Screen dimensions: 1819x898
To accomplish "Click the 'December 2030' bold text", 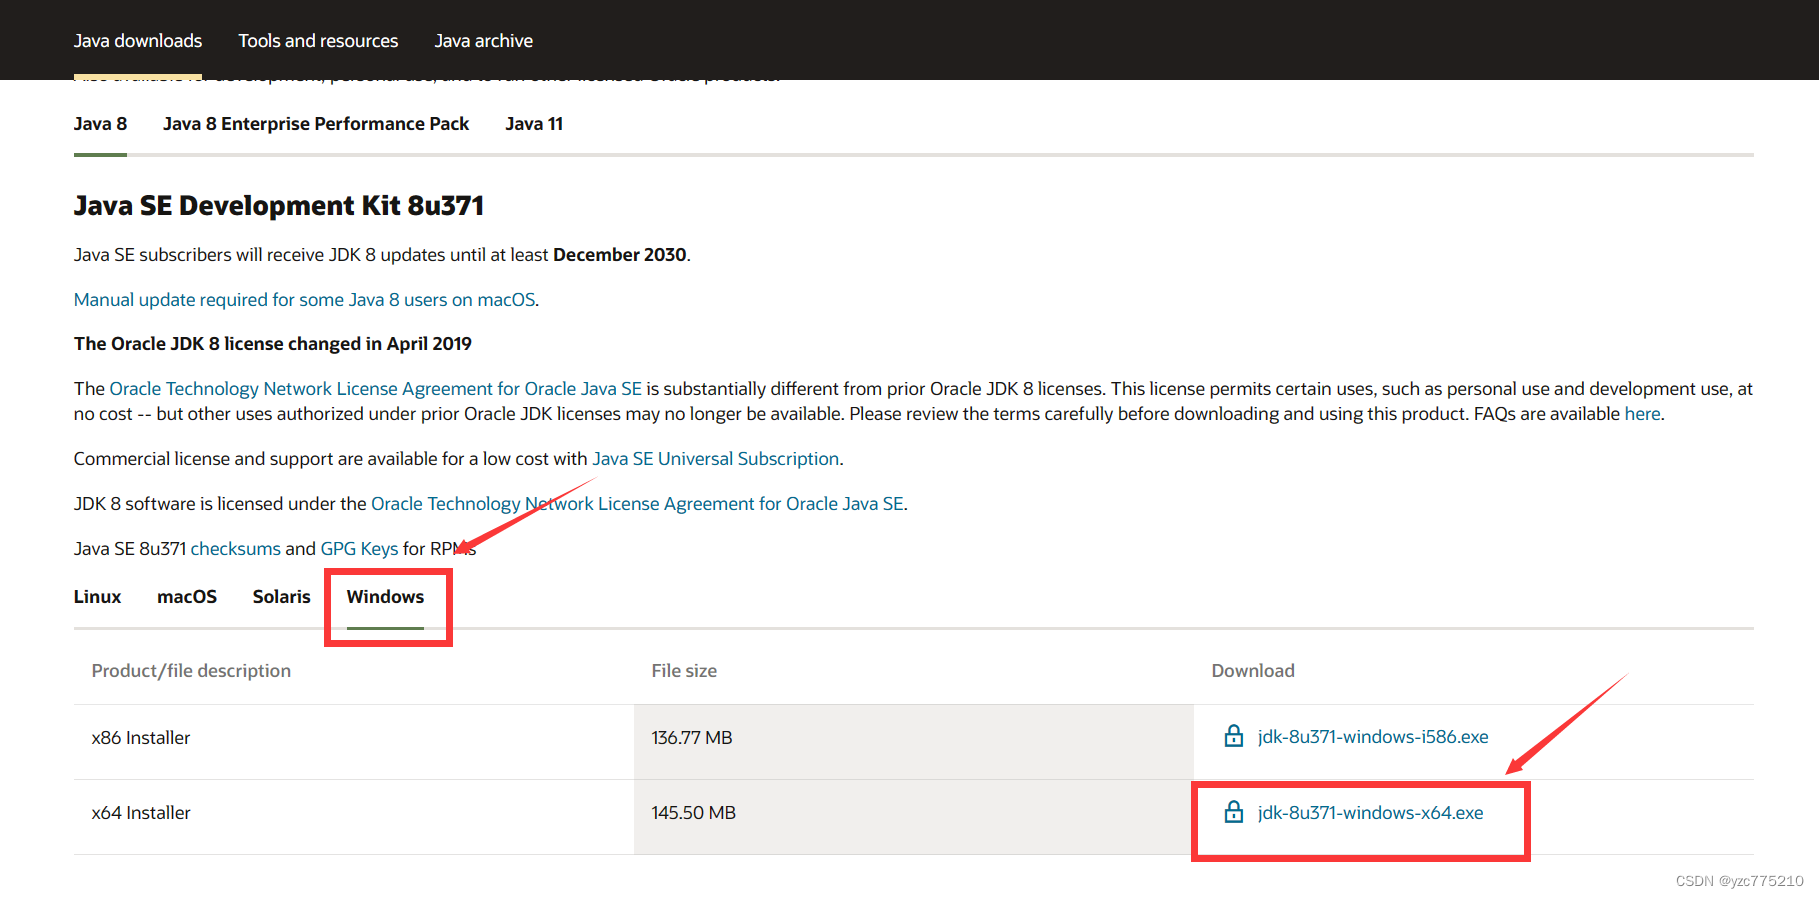I will (x=620, y=255).
